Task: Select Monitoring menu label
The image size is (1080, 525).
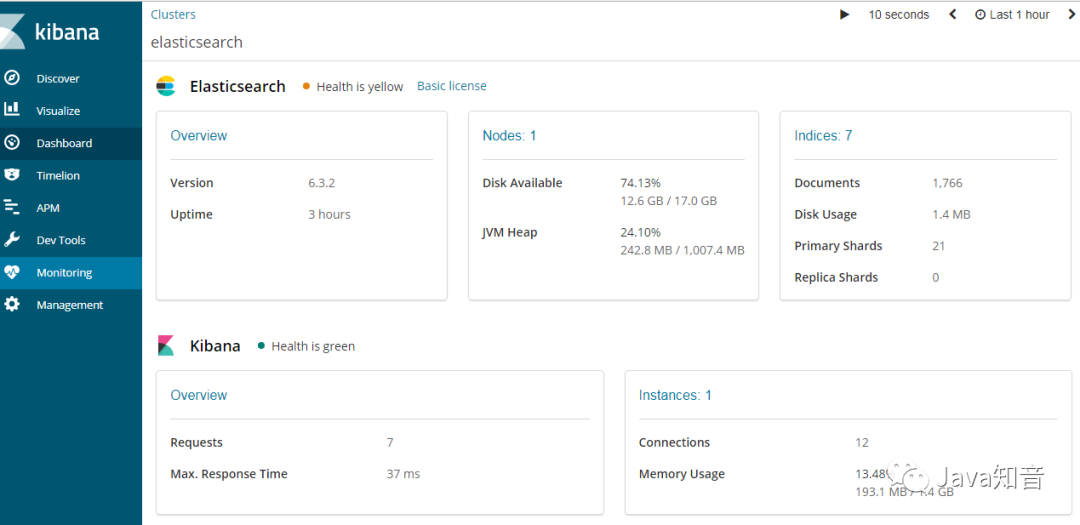Action: [x=64, y=273]
